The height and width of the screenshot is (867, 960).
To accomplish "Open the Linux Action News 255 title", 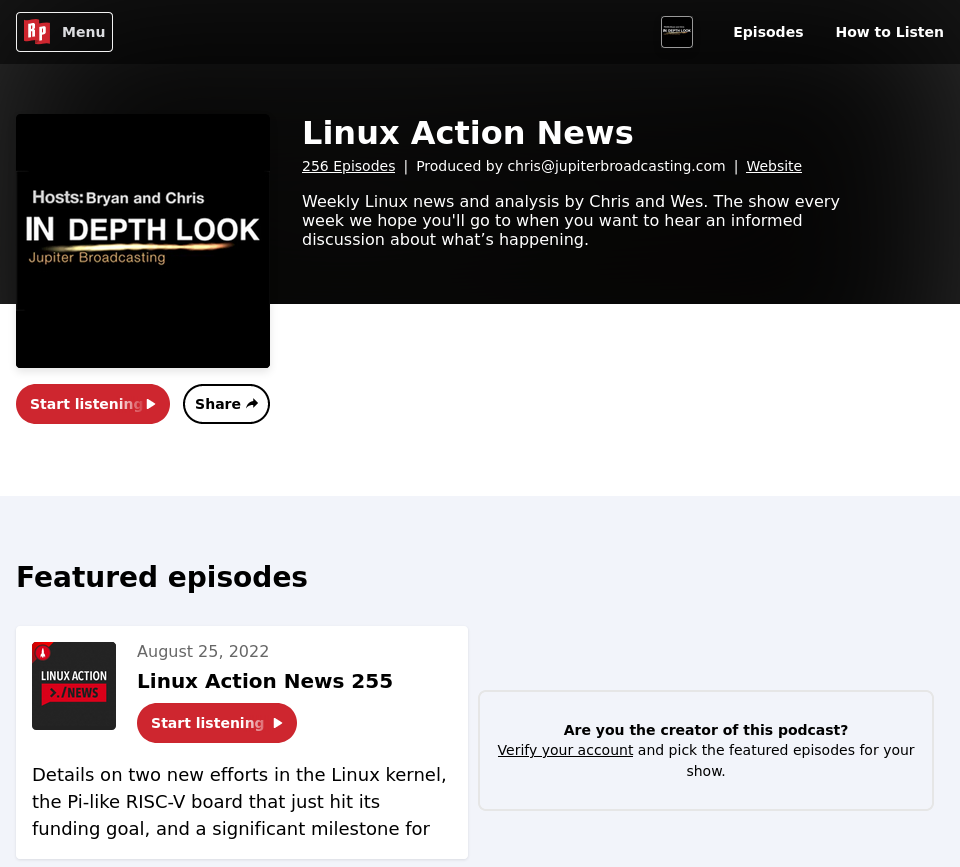I will (x=264, y=681).
